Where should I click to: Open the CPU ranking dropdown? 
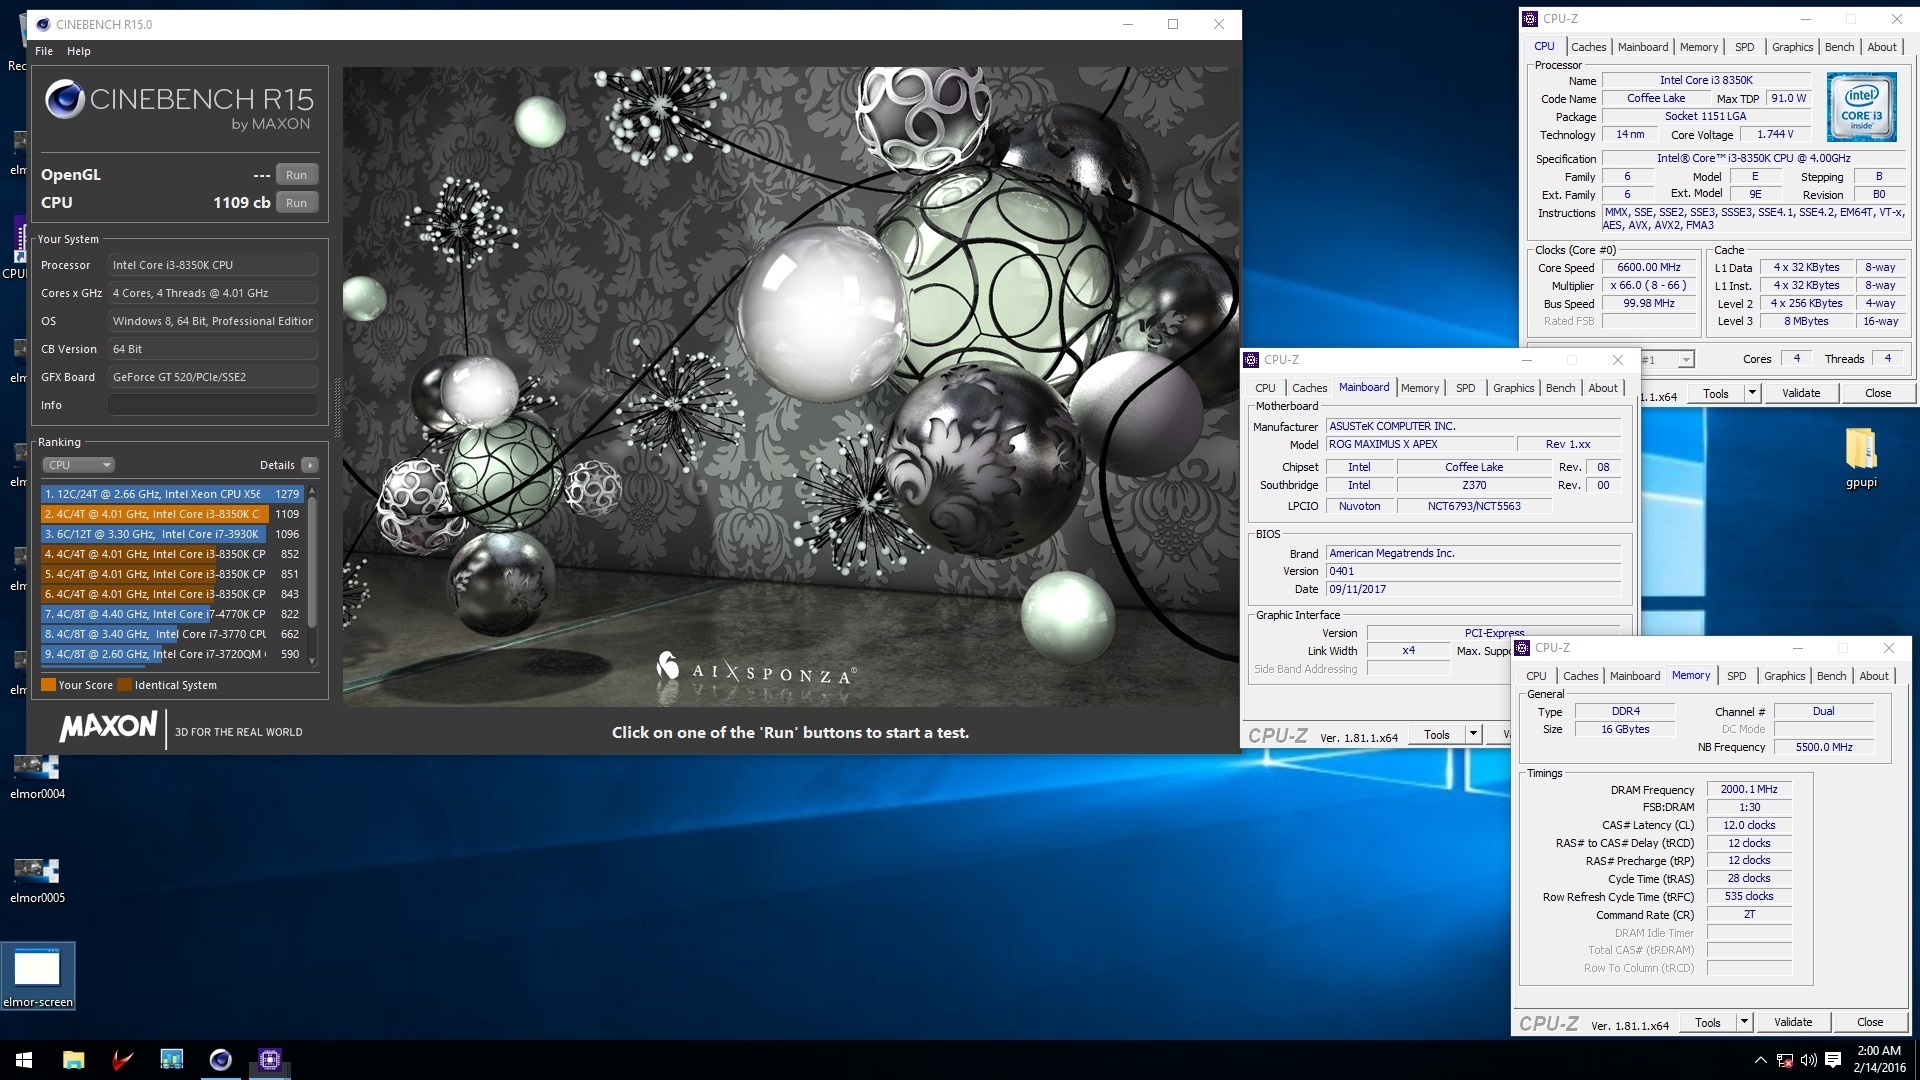[x=79, y=465]
